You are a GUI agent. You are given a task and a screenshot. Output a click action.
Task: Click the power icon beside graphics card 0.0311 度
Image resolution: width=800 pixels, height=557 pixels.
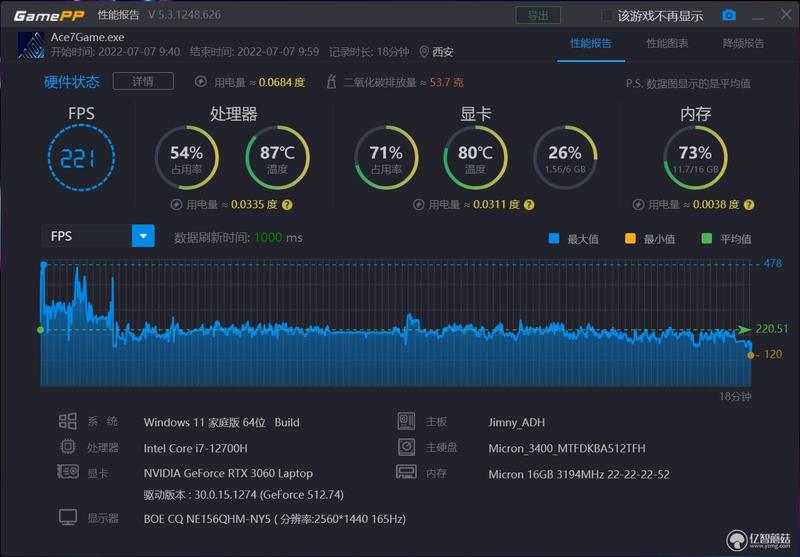[x=418, y=205]
